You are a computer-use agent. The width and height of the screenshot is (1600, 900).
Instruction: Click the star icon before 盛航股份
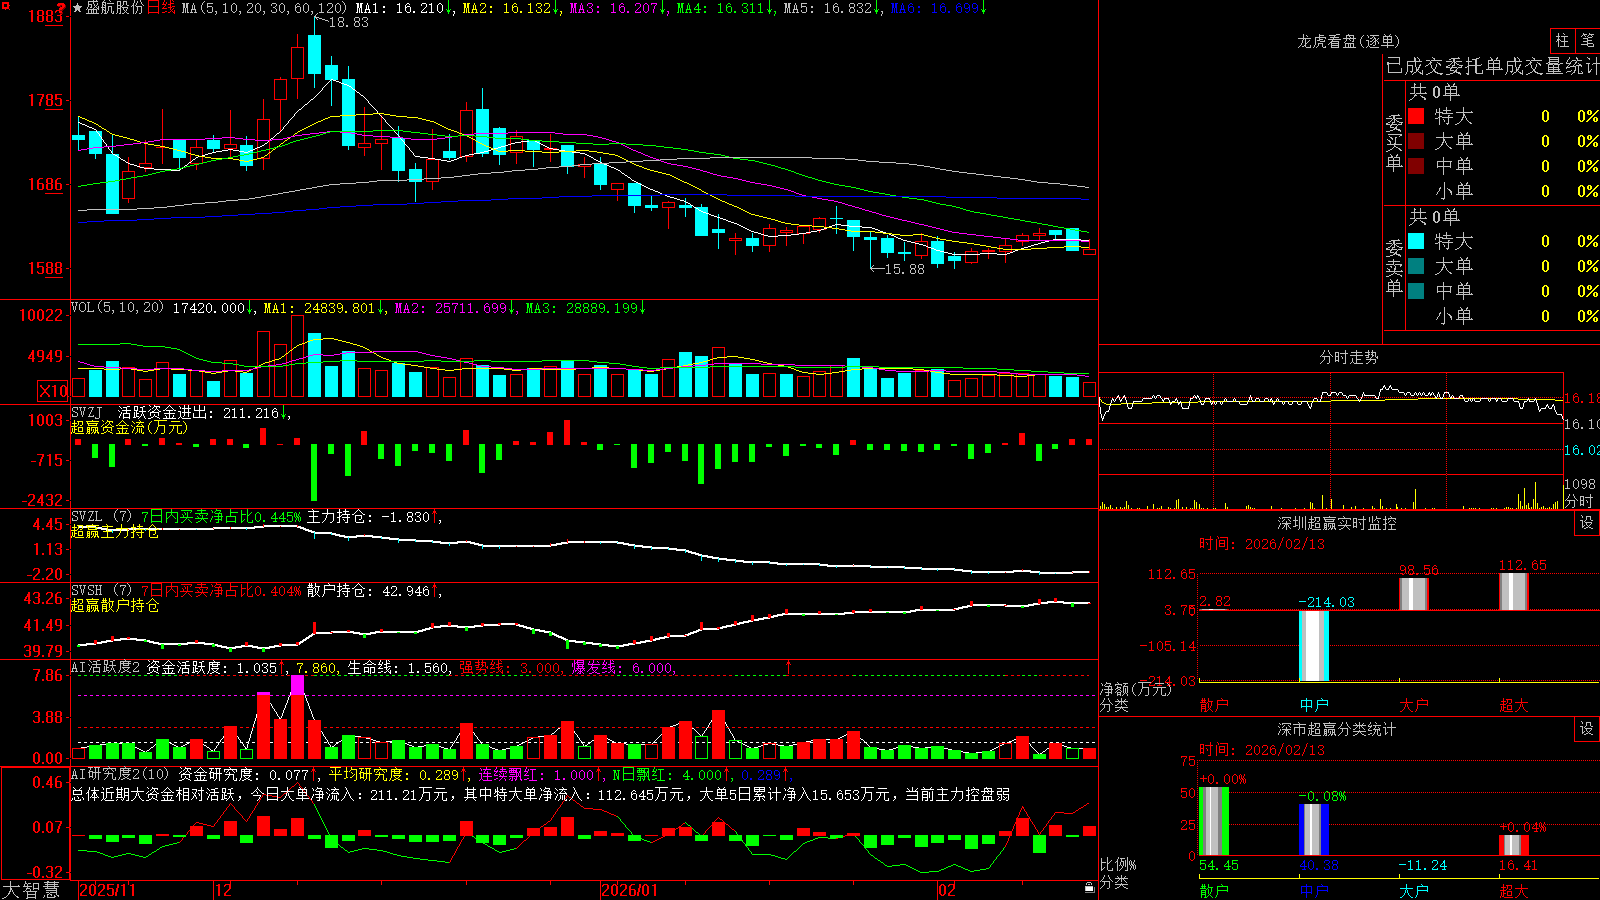click(x=78, y=8)
